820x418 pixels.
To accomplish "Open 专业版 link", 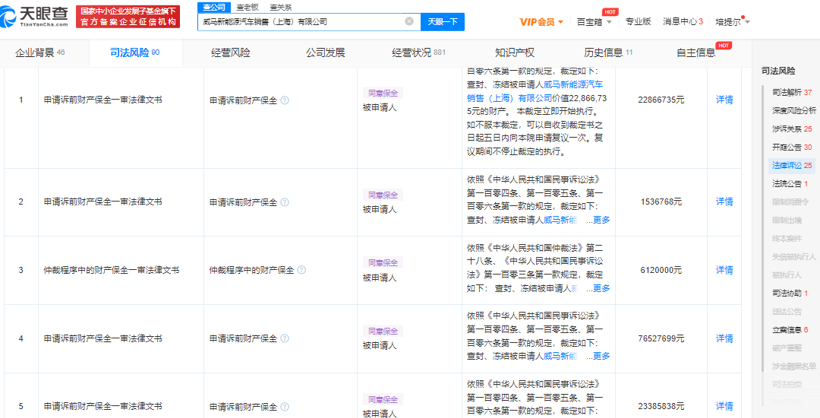I will click(x=638, y=21).
